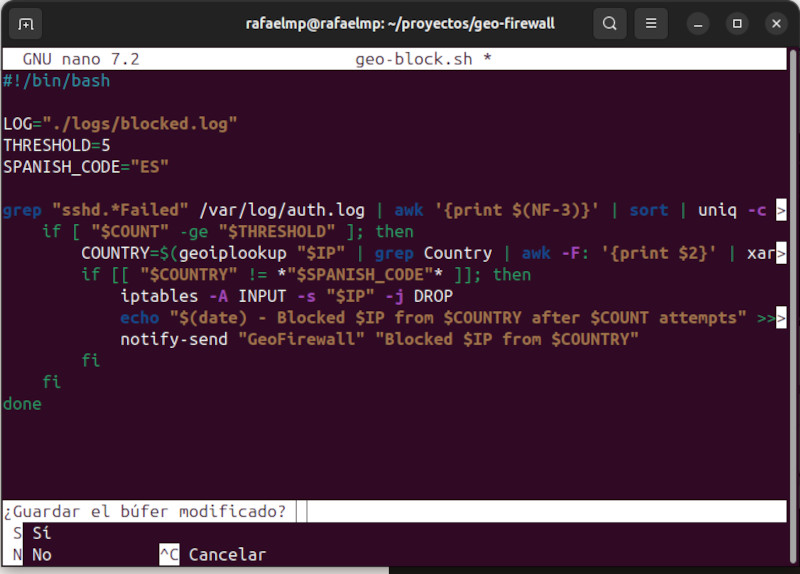
Task: Minimize the terminal window
Action: point(698,24)
